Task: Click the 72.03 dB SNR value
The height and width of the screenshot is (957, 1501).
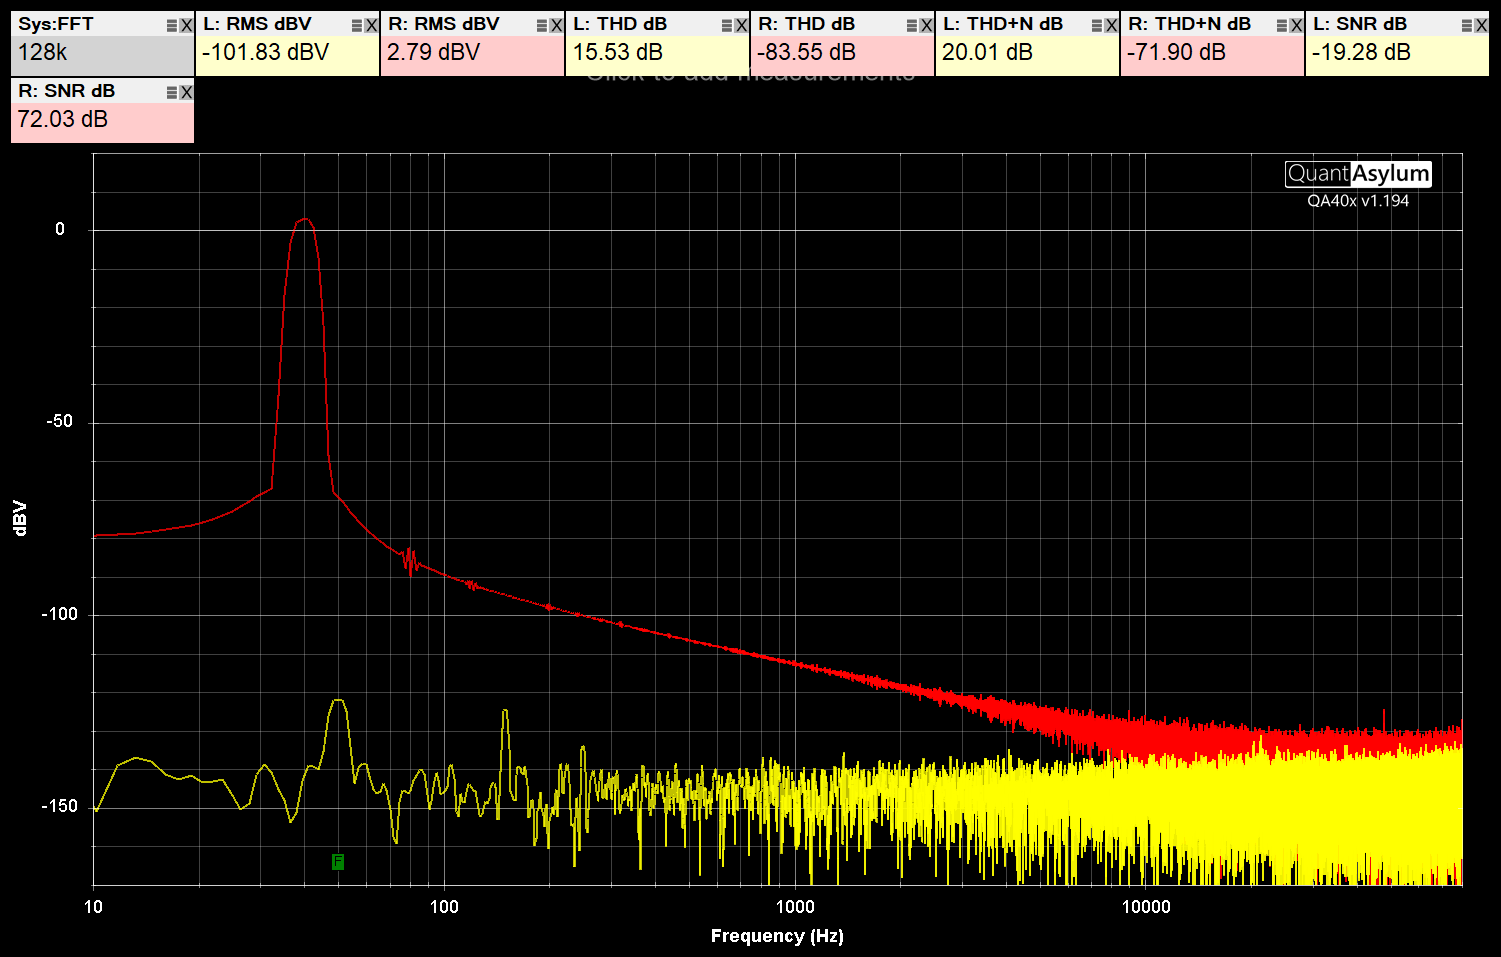Action: 62,119
